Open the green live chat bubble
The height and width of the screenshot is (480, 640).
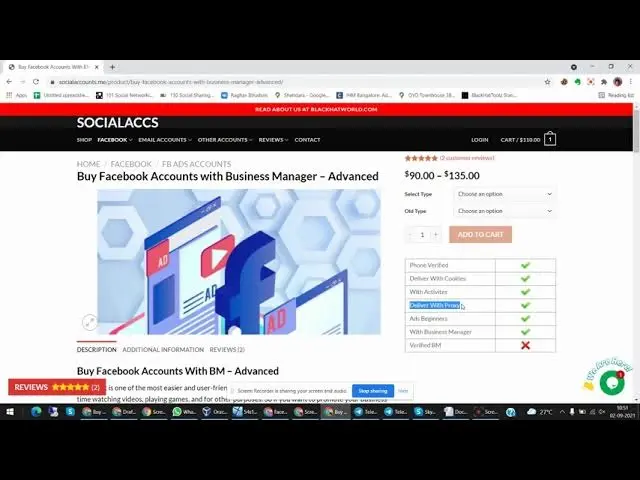(611, 382)
